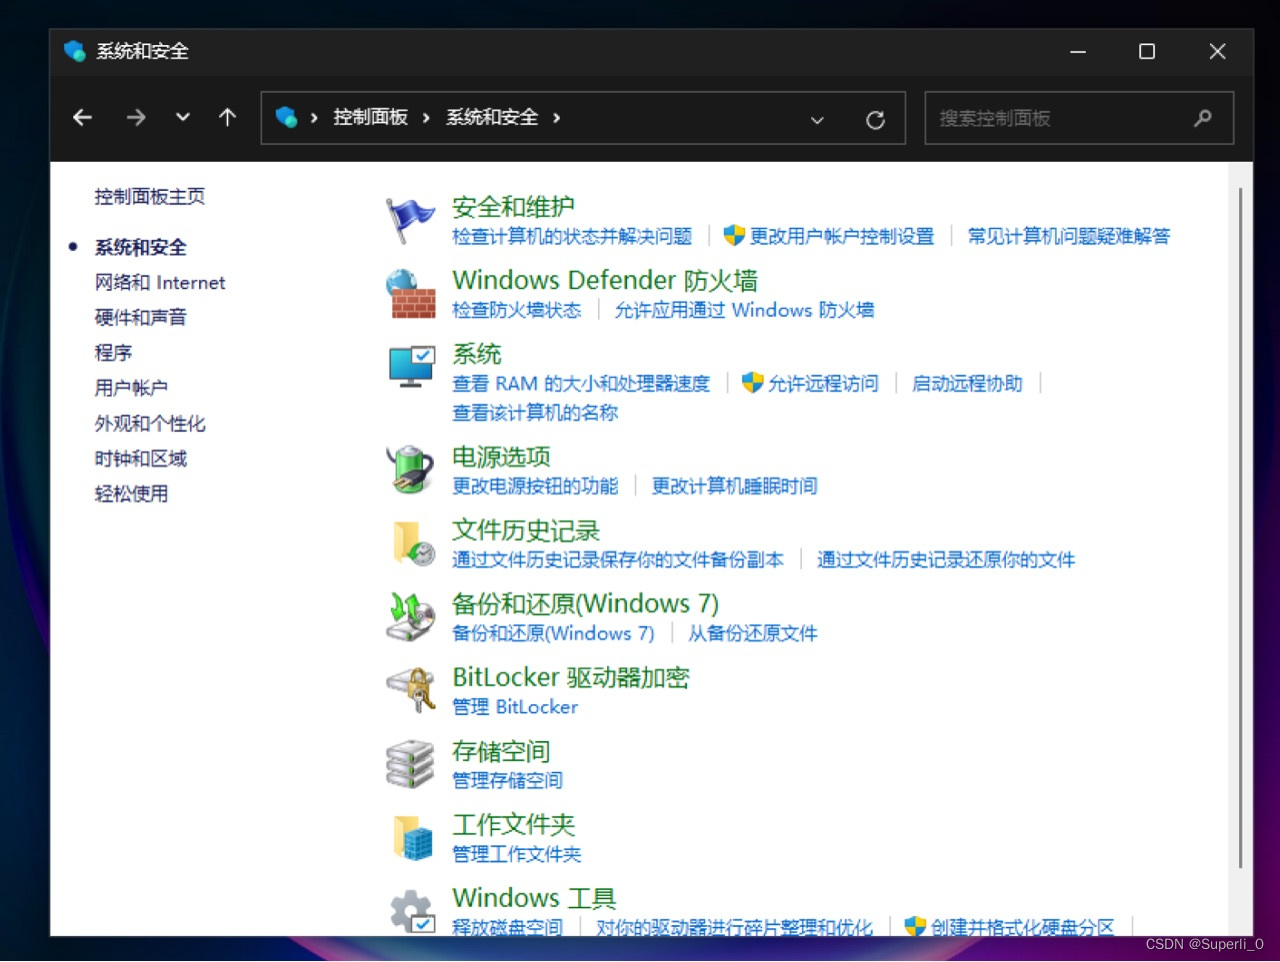Open the Windows 工具 gear icon
1280x962 pixels.
411,911
